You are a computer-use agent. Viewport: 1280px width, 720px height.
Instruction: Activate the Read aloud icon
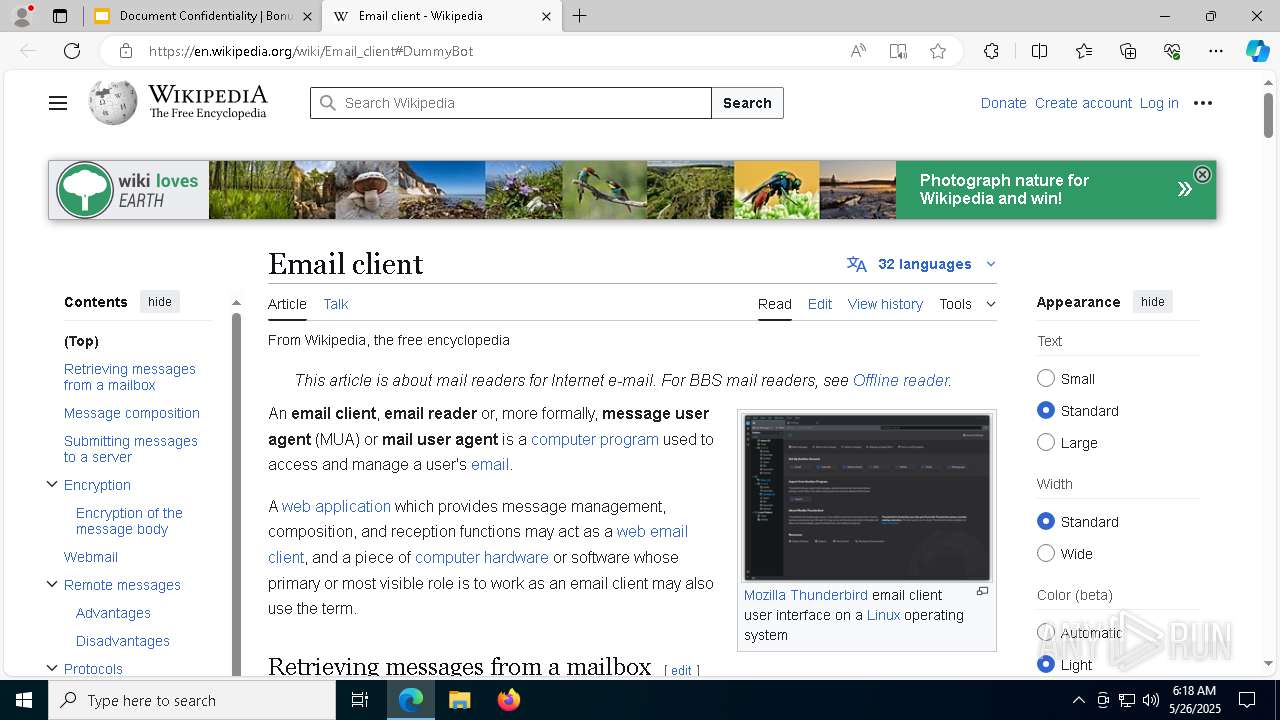(858, 51)
